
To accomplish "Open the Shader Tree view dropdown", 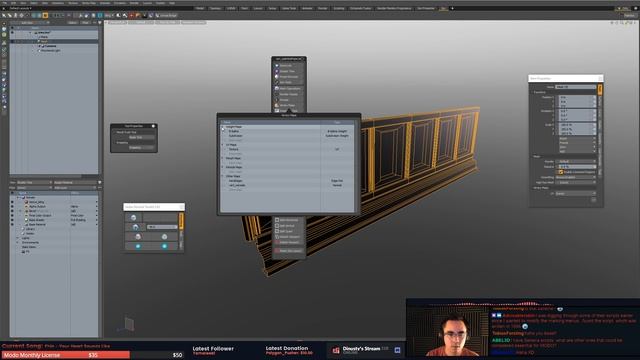I will (35, 182).
